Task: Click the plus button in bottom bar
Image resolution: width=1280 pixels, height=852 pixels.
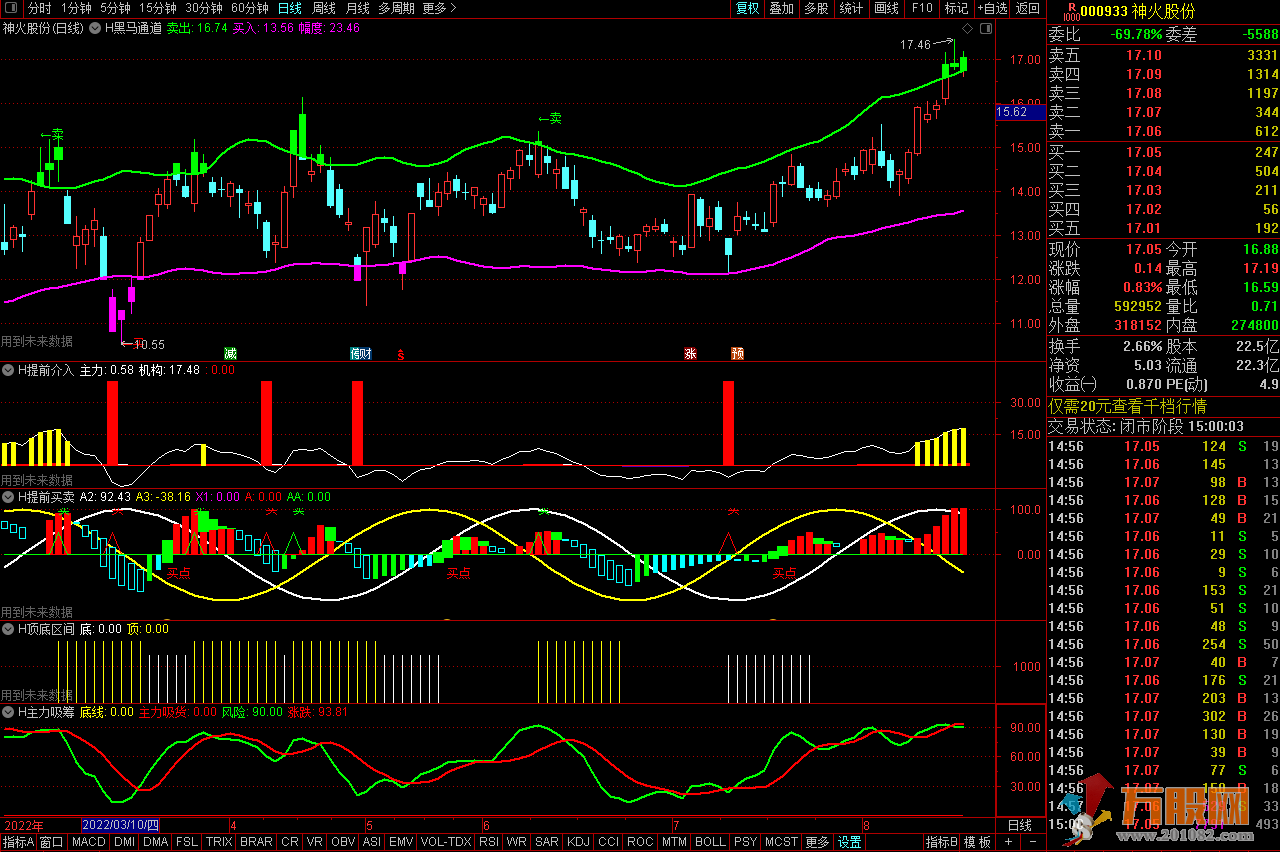Action: (x=1009, y=842)
